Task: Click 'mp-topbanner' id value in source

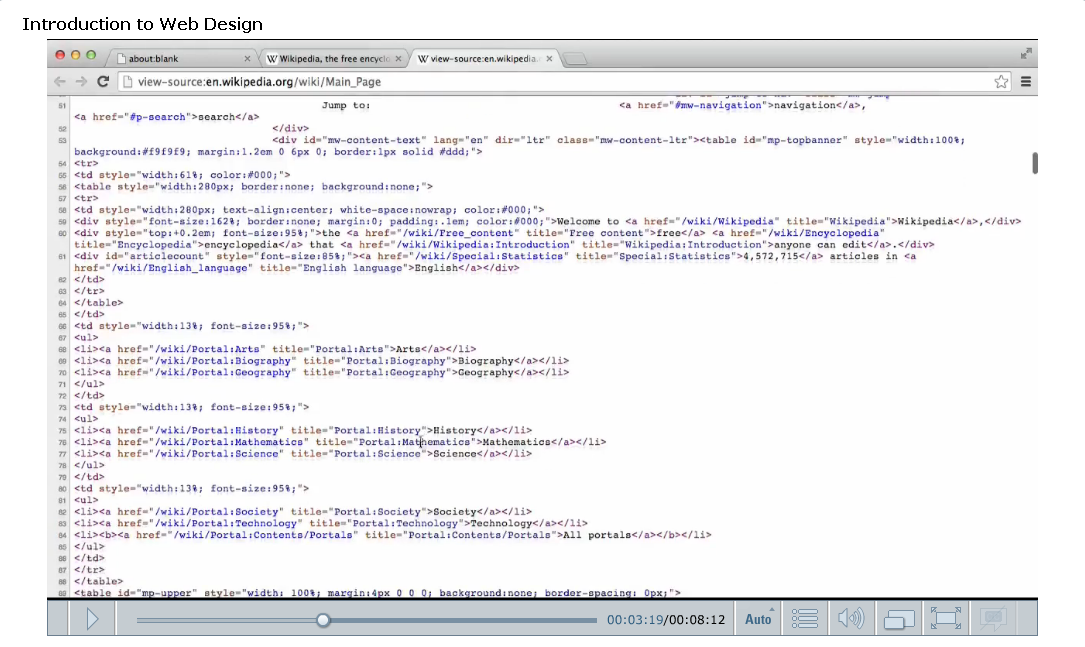Action: click(804, 140)
